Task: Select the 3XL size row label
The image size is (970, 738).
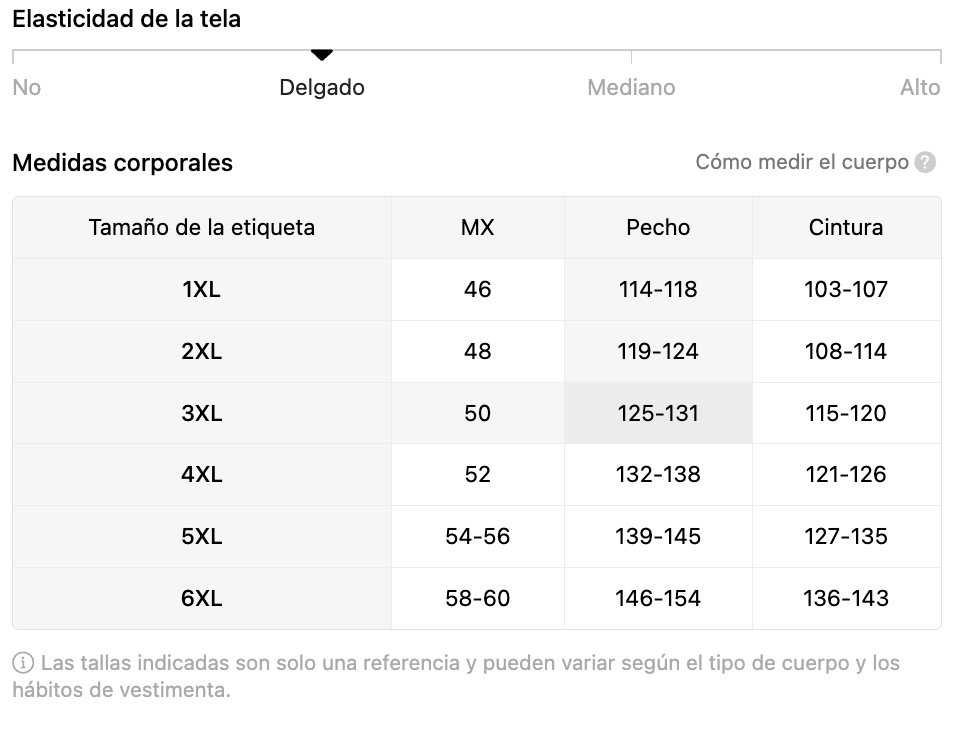Action: coord(202,413)
